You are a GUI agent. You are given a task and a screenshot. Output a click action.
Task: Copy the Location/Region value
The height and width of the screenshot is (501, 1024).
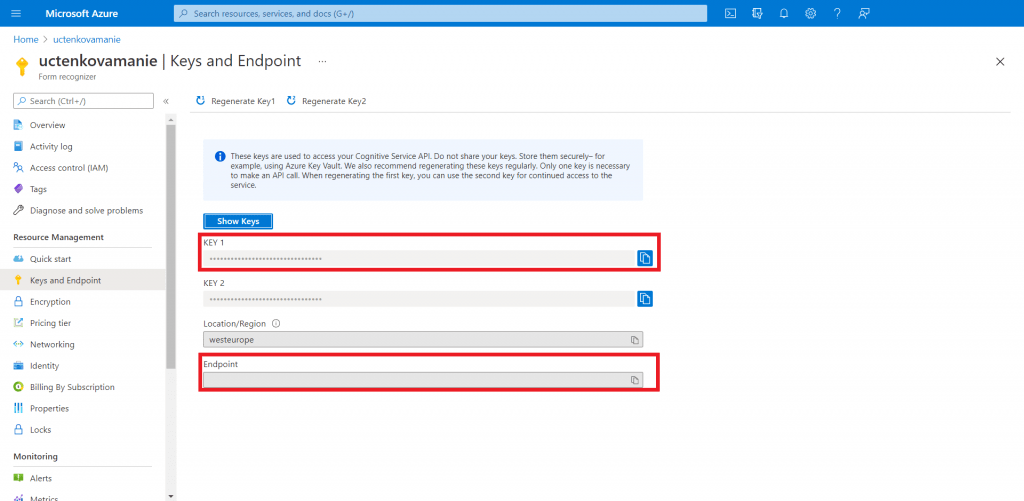pyautogui.click(x=634, y=340)
